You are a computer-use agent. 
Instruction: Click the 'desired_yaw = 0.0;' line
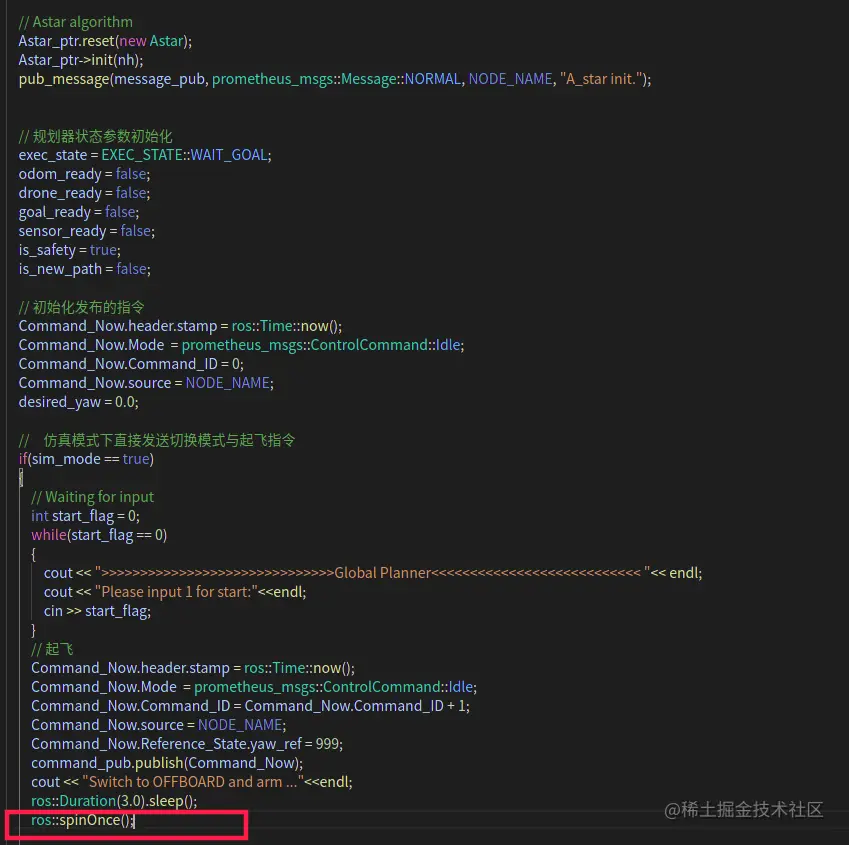coord(79,402)
